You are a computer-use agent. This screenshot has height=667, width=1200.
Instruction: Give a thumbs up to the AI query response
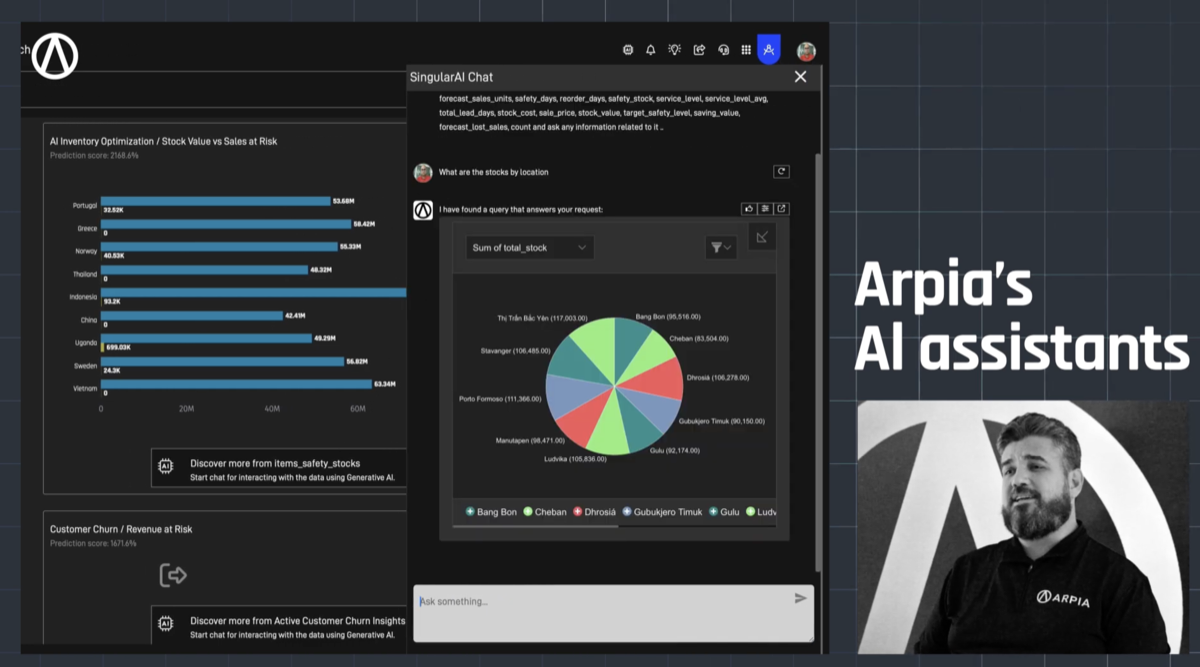[749, 209]
